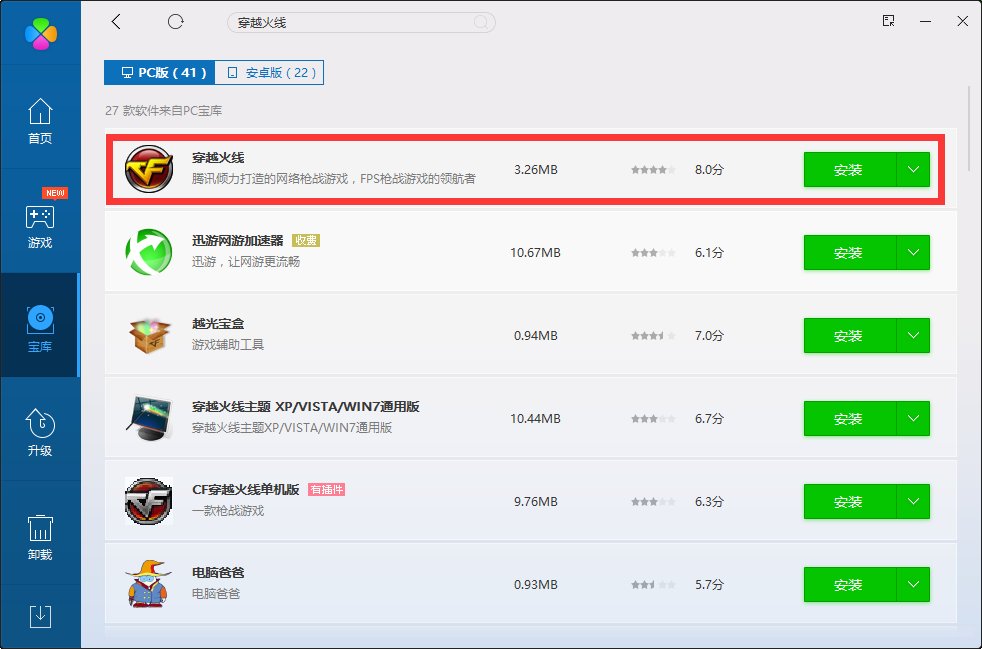Expand install options for 越光宝盒

(x=913, y=336)
